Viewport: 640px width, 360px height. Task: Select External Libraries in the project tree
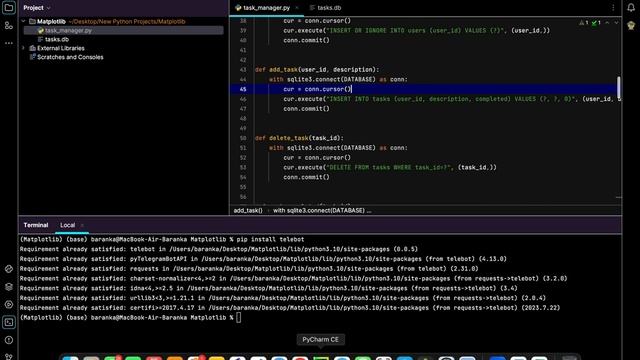point(61,48)
